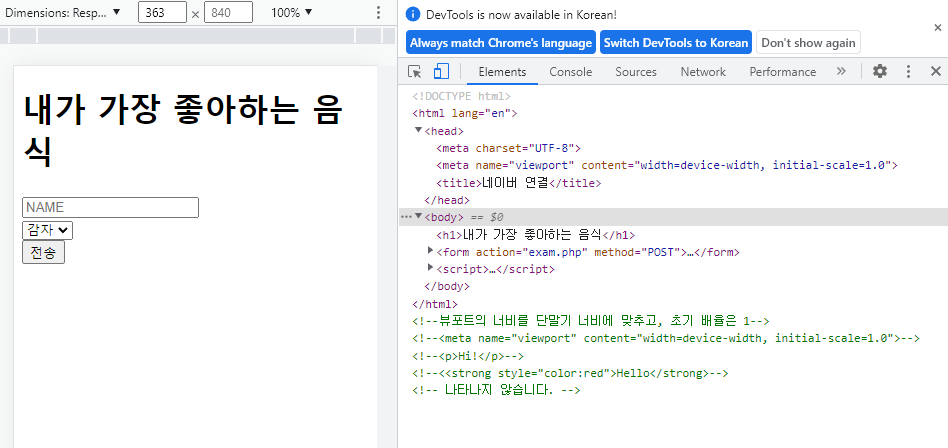Open DevTools customize three-dot menu

[x=907, y=71]
